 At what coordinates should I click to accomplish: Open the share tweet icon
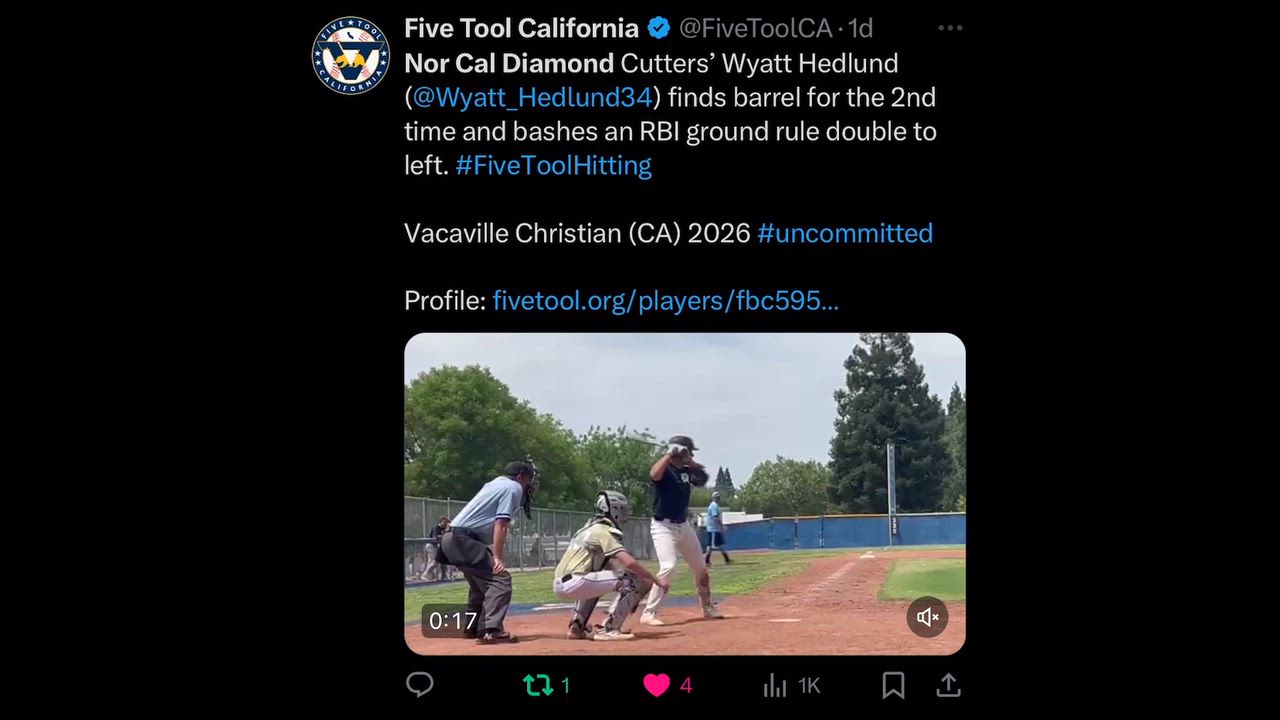(948, 685)
